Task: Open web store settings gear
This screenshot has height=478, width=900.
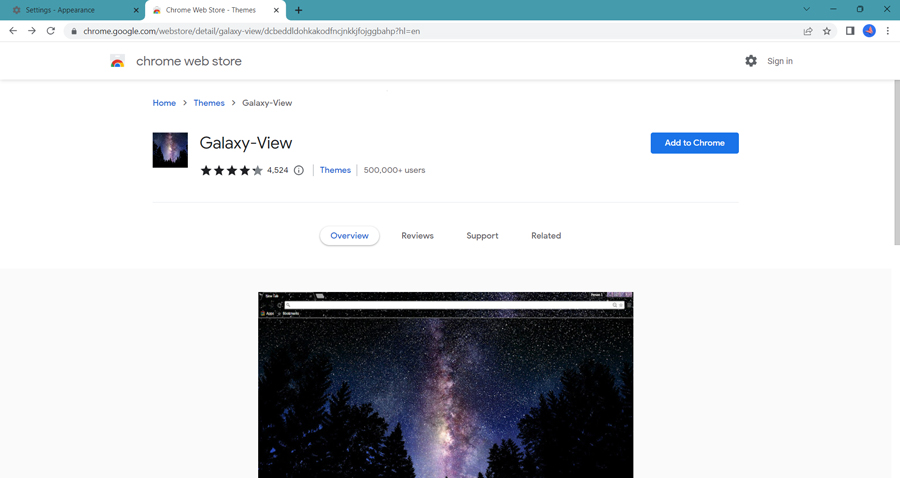Action: [x=751, y=61]
